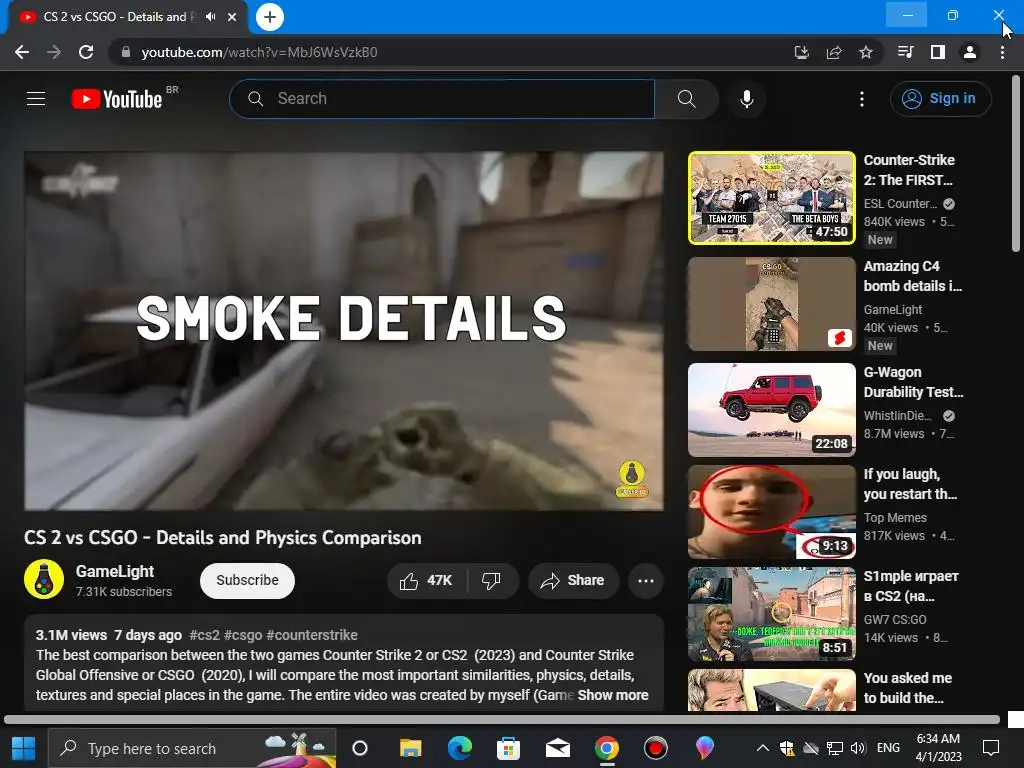
Task: Open the YouTube hamburger guide menu
Action: coord(36,99)
